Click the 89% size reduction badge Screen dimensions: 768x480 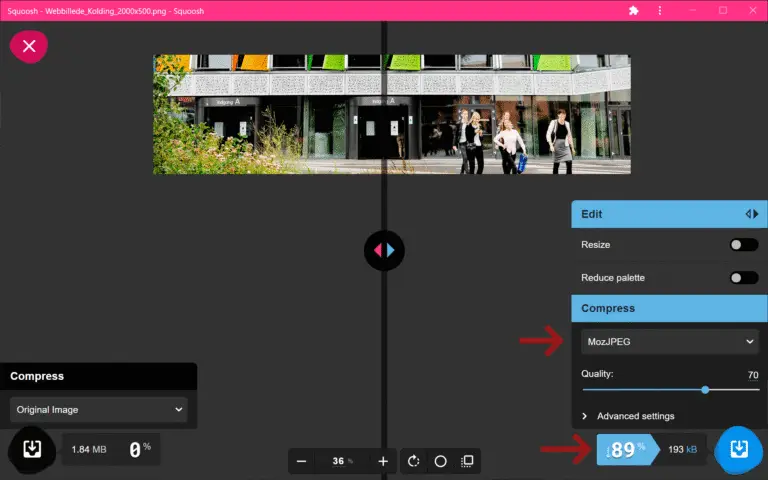click(x=628, y=449)
